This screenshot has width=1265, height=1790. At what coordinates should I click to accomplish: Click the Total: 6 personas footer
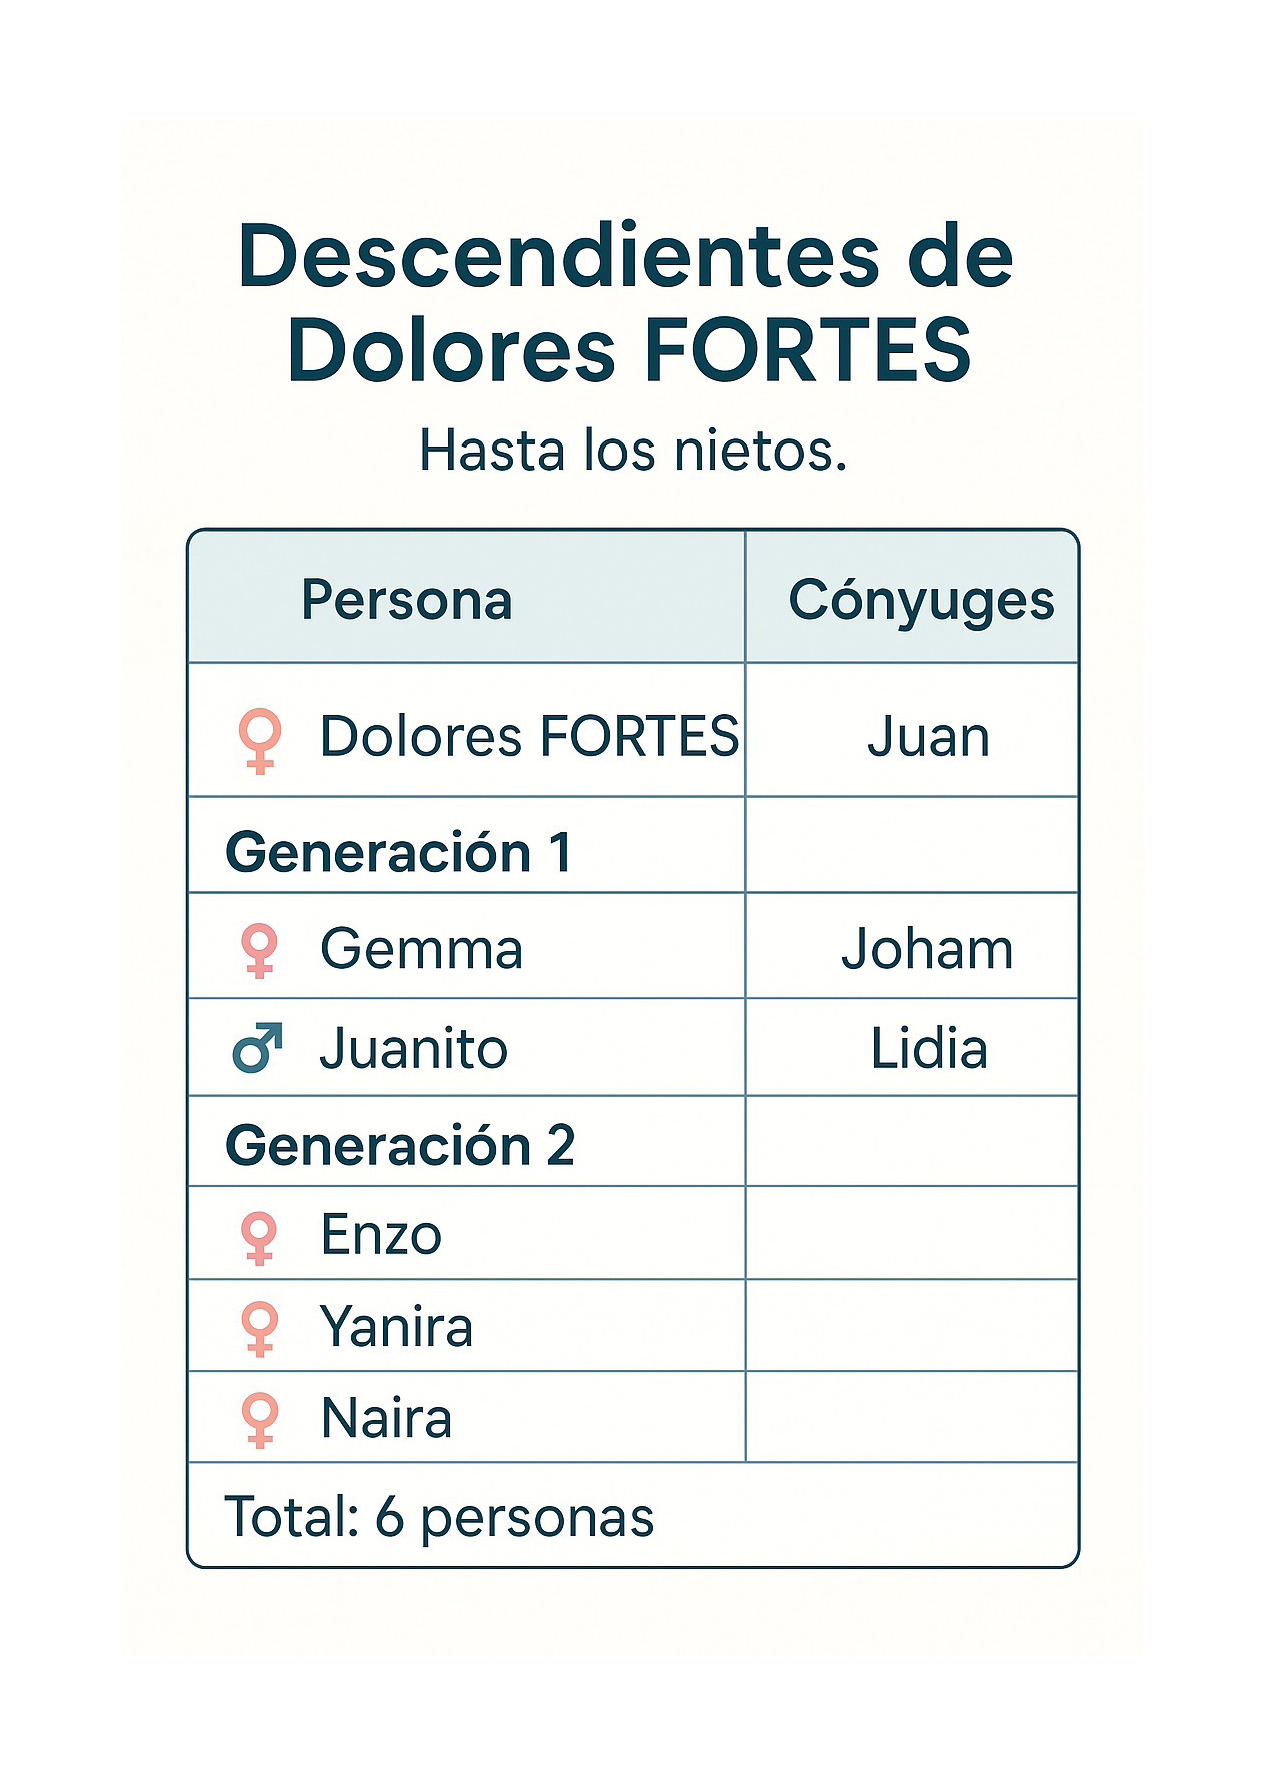click(439, 1517)
